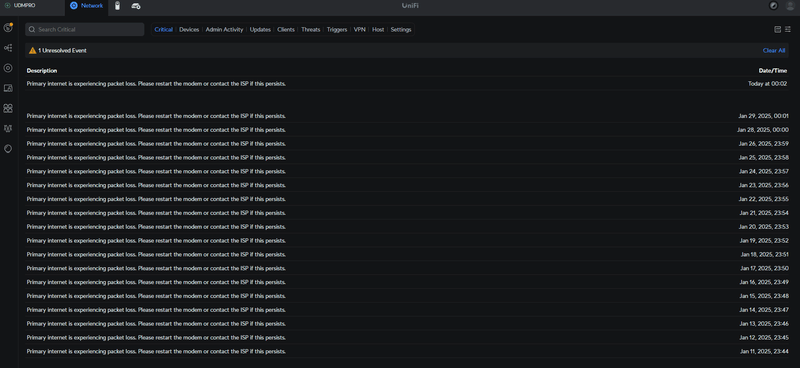Viewport: 800px width, 368px height.
Task: Open the Client Devices icon in the sidebar
Action: (x=8, y=88)
